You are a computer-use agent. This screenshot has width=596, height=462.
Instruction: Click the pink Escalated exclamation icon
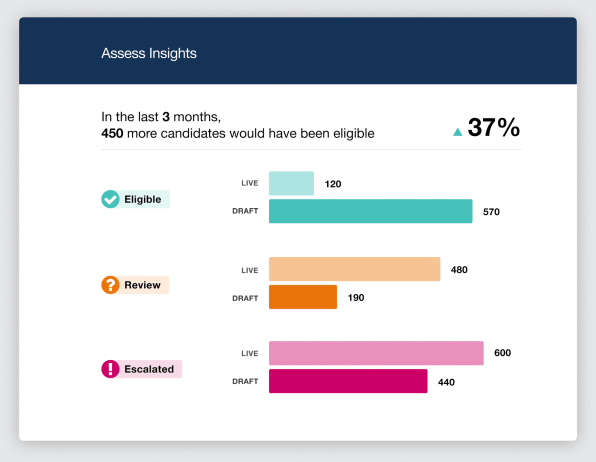pyautogui.click(x=110, y=369)
